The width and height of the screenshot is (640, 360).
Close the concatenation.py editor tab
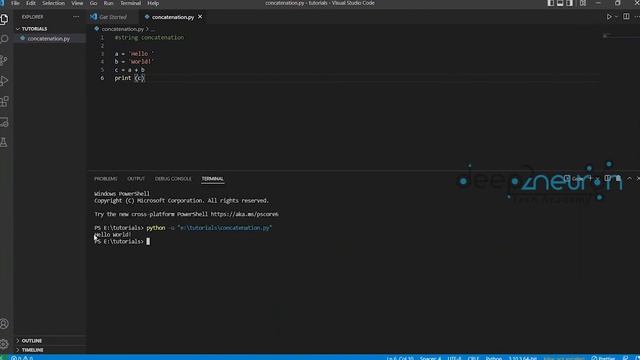200,17
